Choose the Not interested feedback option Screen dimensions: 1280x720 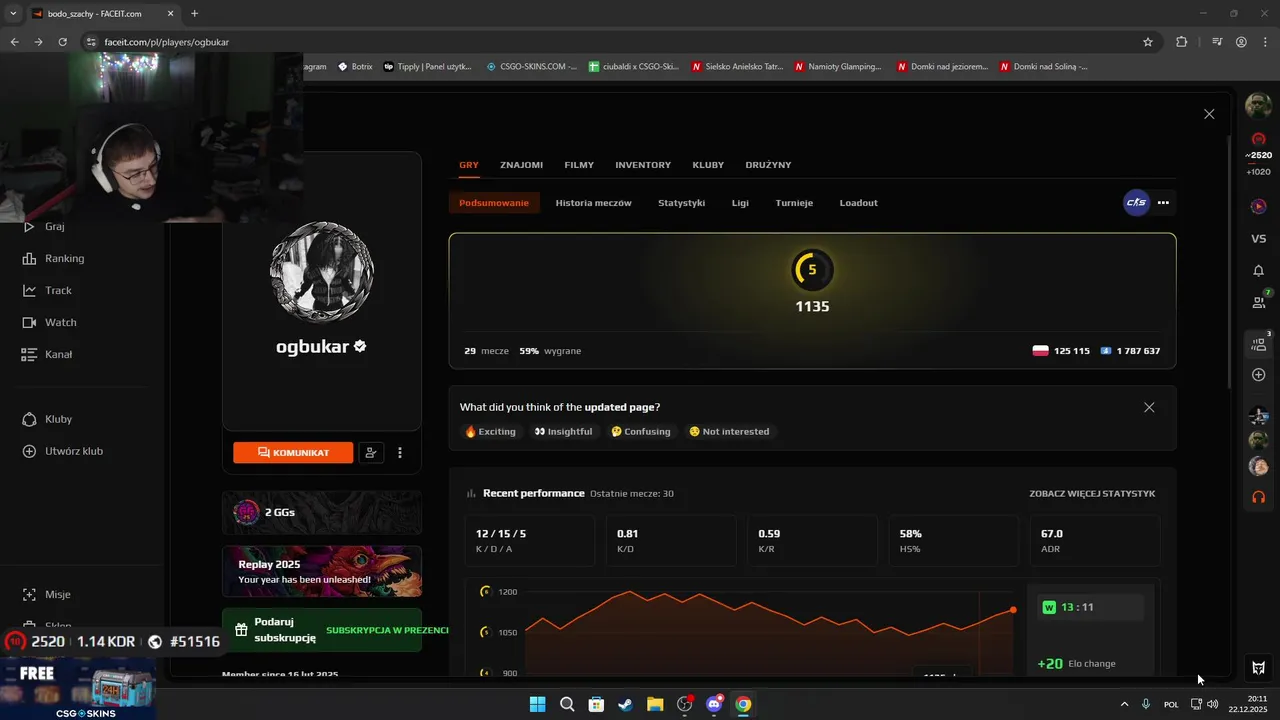point(729,432)
